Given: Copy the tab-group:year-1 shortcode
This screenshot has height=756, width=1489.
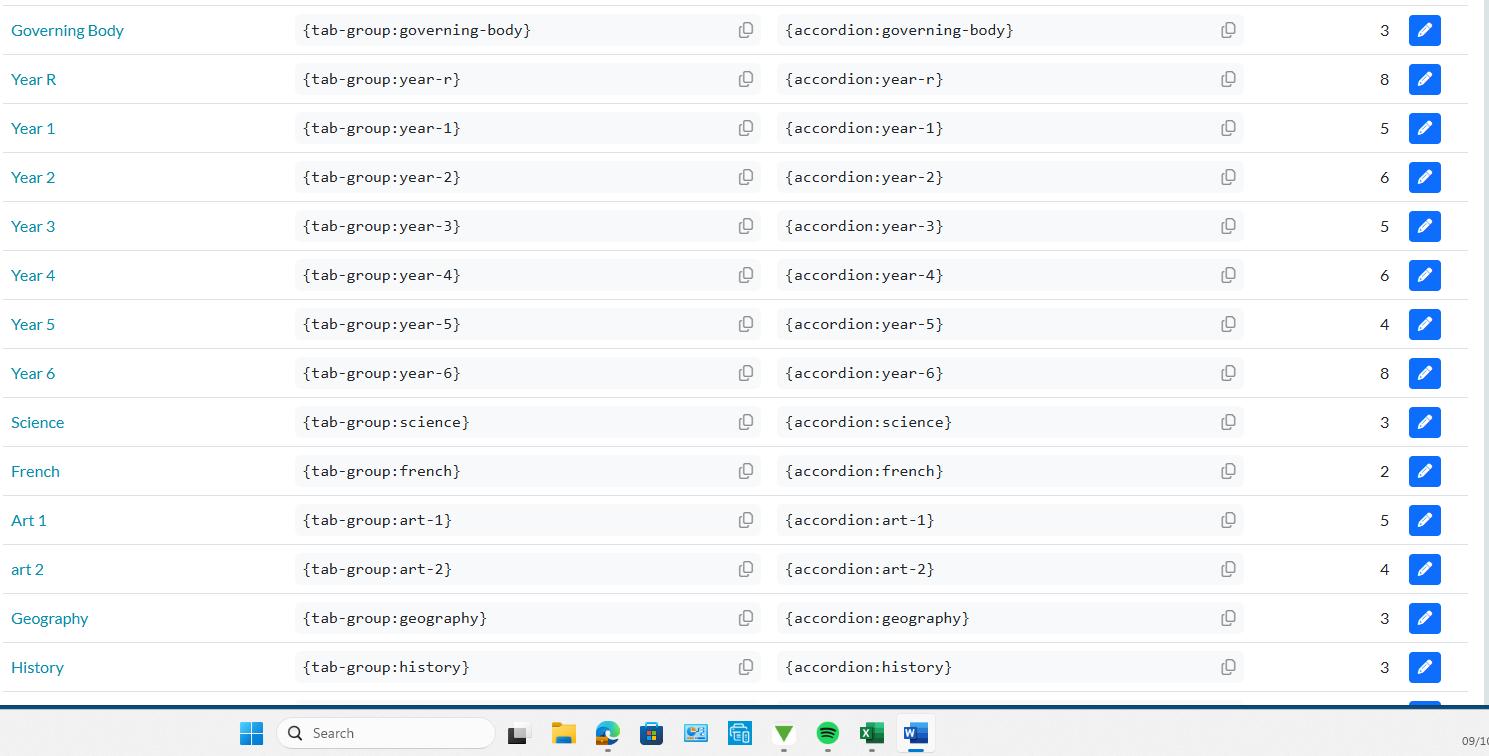Looking at the screenshot, I should tap(746, 128).
